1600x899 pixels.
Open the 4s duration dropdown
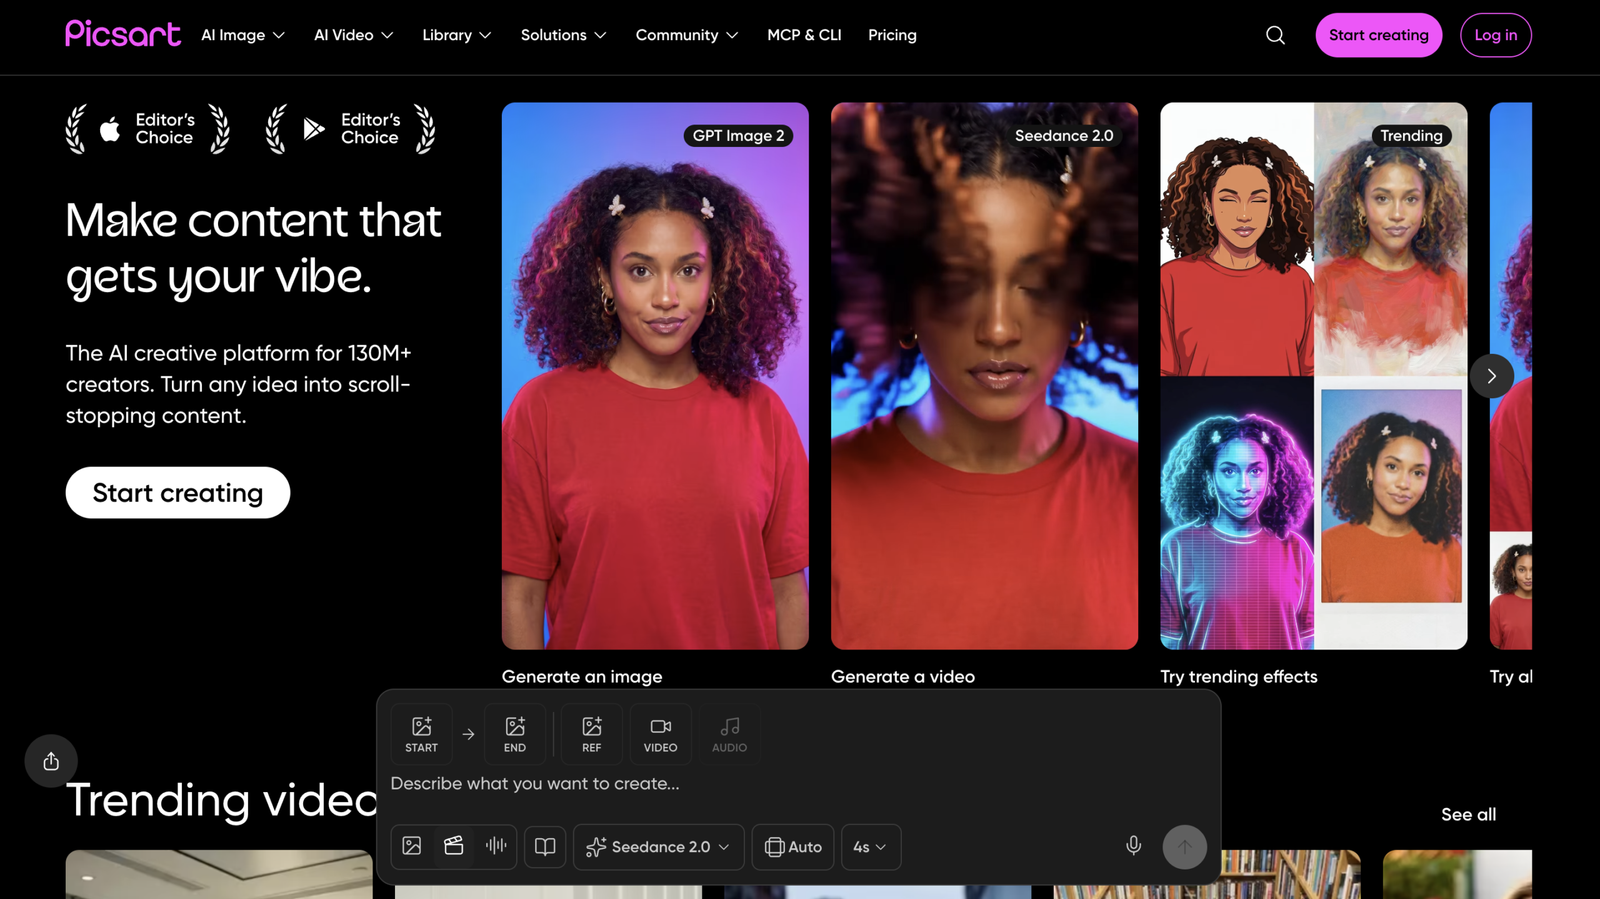click(x=871, y=847)
